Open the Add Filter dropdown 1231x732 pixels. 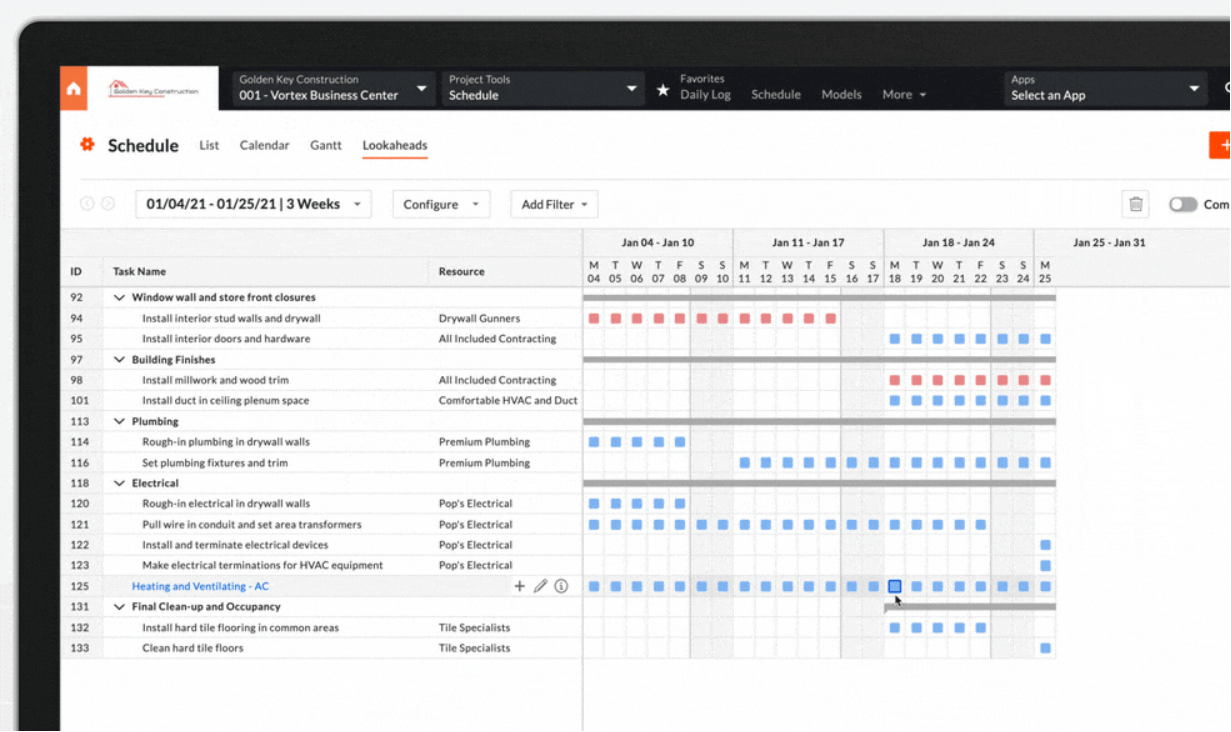tap(554, 204)
